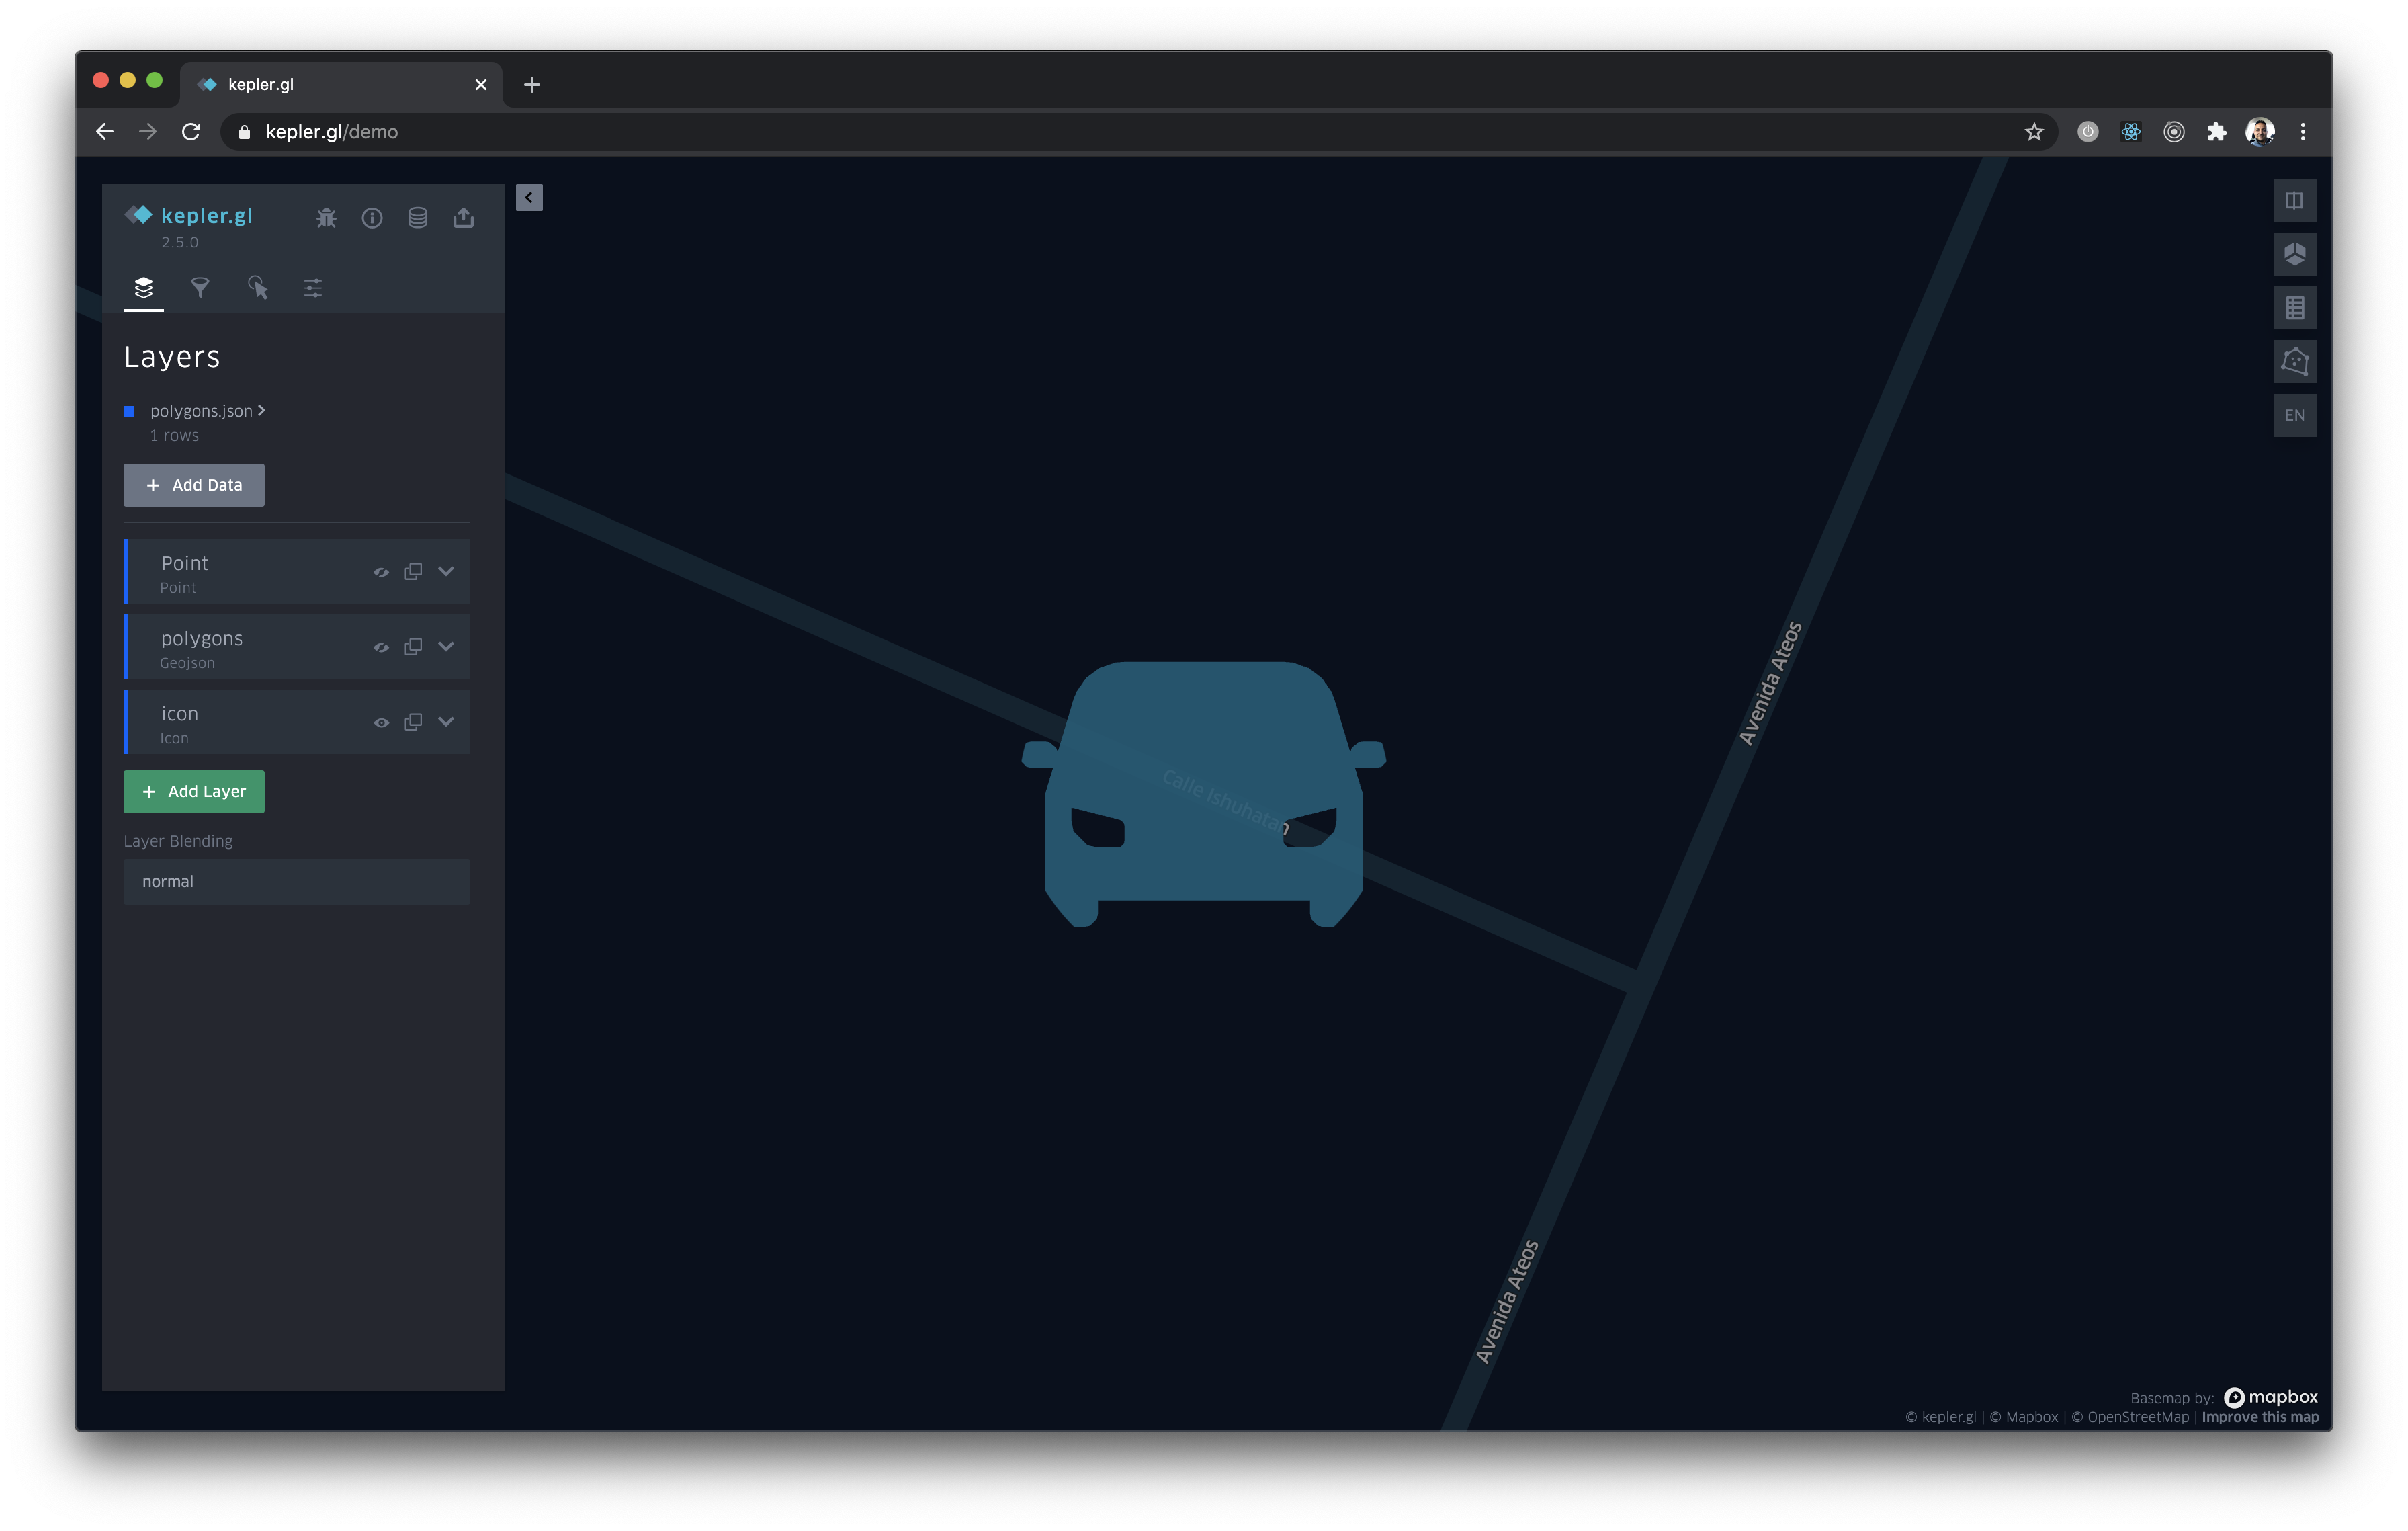Select the export map share icon
This screenshot has width=2408, height=1531.
463,217
